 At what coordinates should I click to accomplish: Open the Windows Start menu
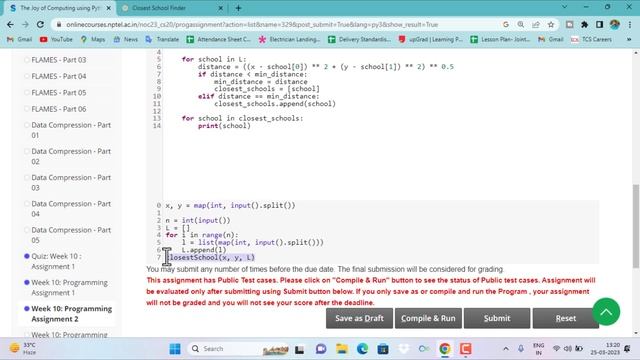point(175,349)
